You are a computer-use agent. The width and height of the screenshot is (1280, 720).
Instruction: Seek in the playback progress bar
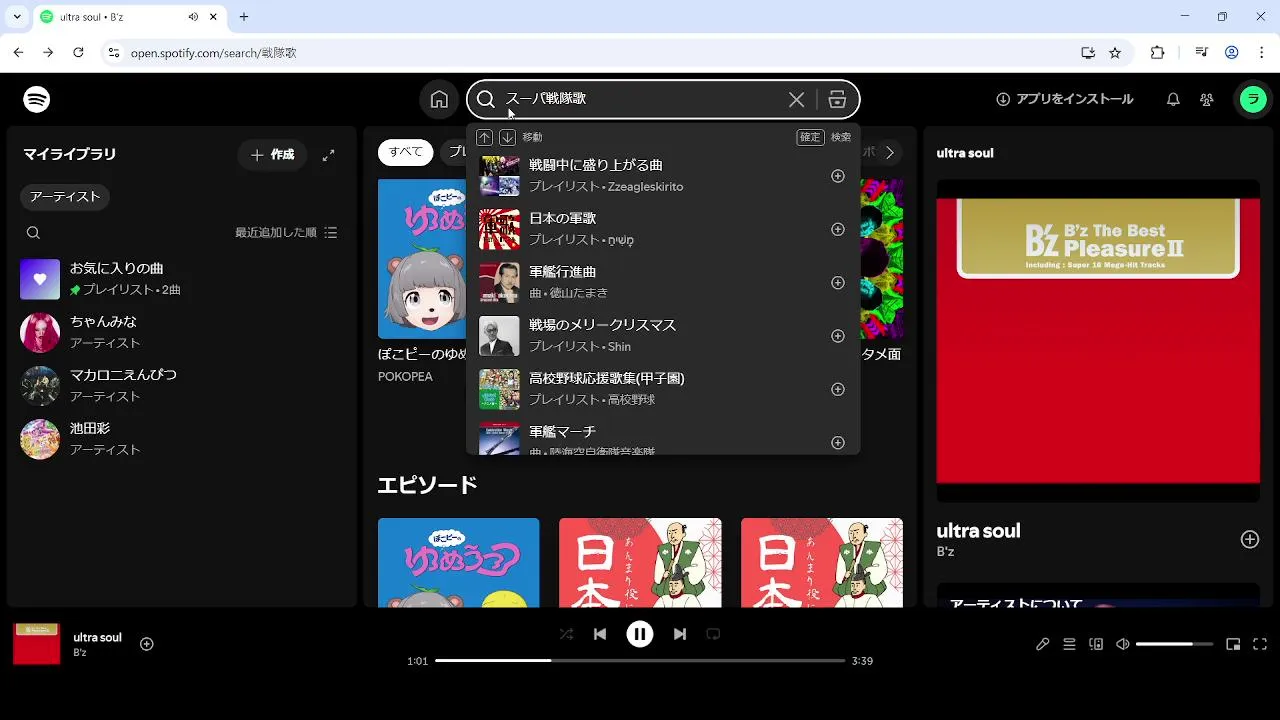640,661
